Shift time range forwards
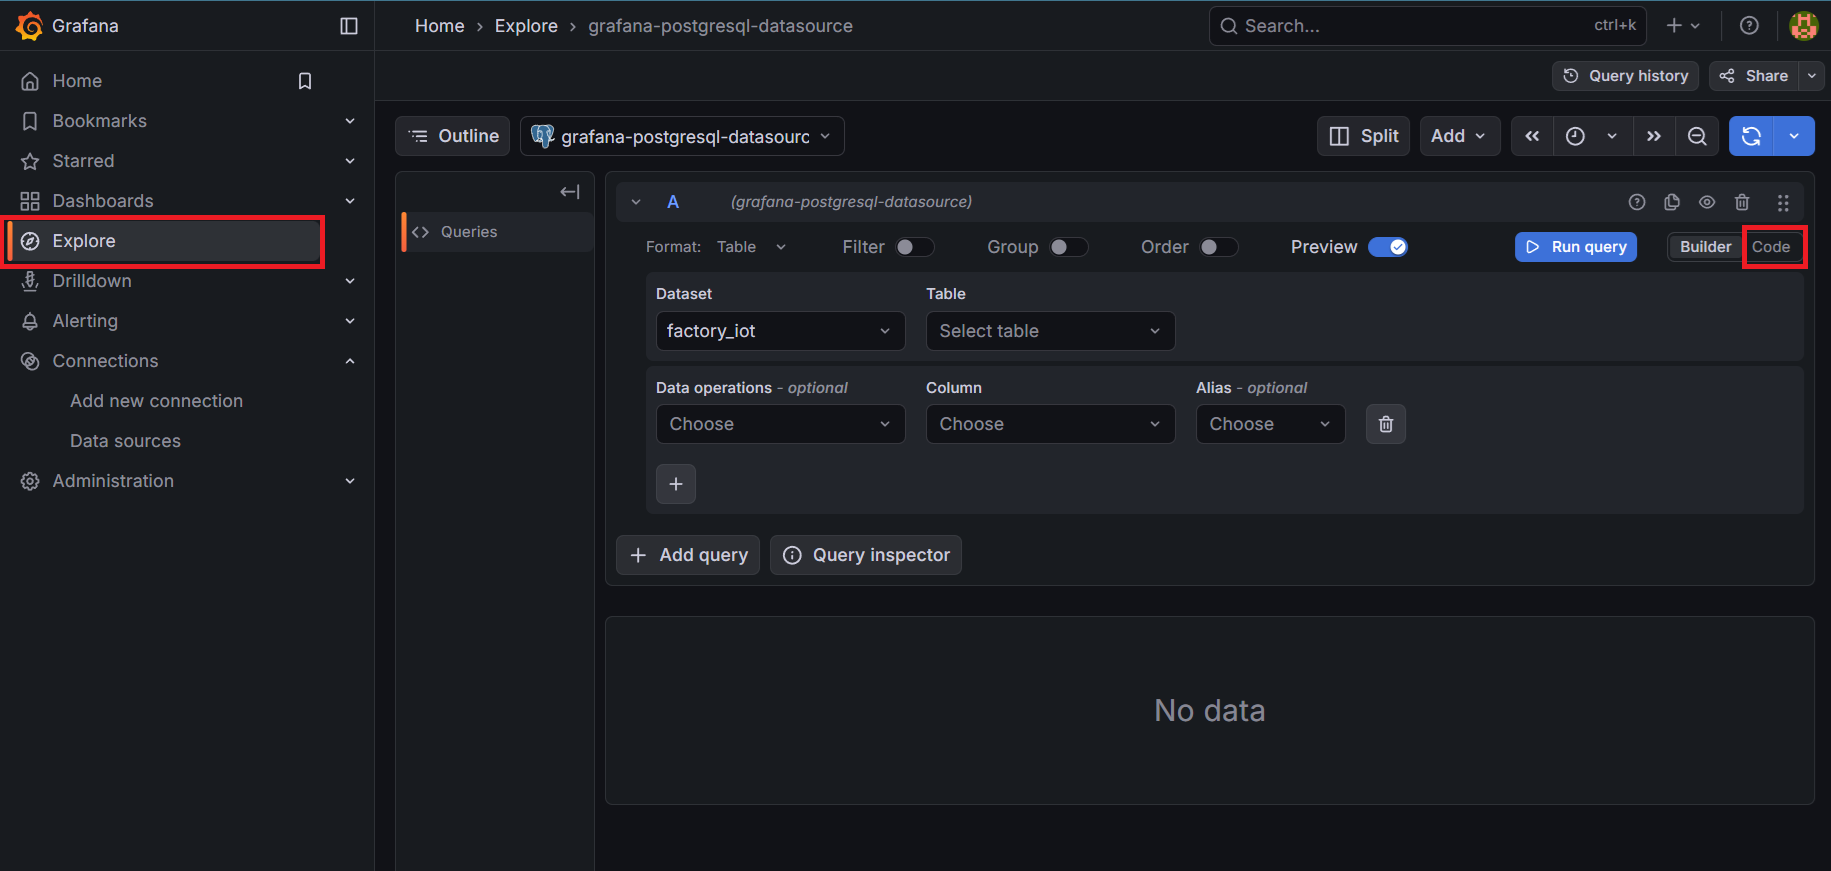 coord(1654,136)
